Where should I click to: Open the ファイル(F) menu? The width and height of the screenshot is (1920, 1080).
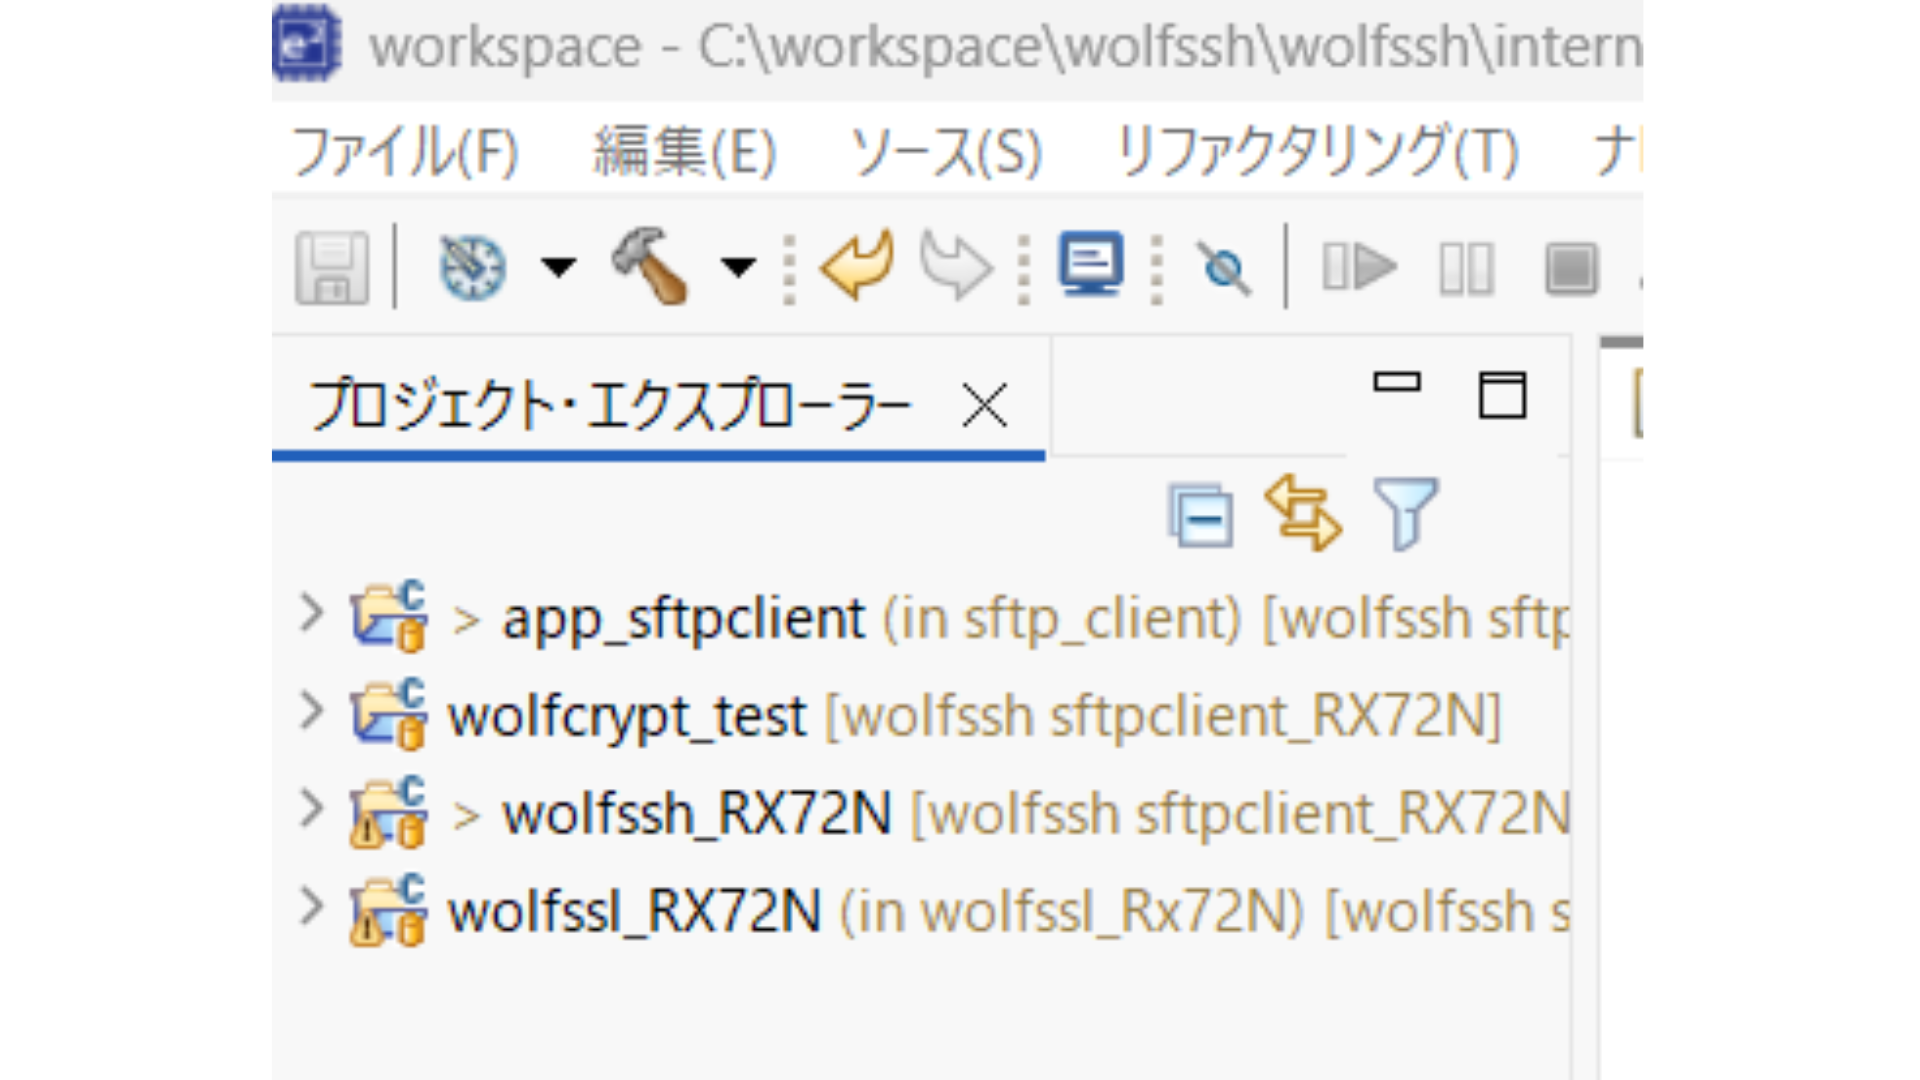coord(405,153)
